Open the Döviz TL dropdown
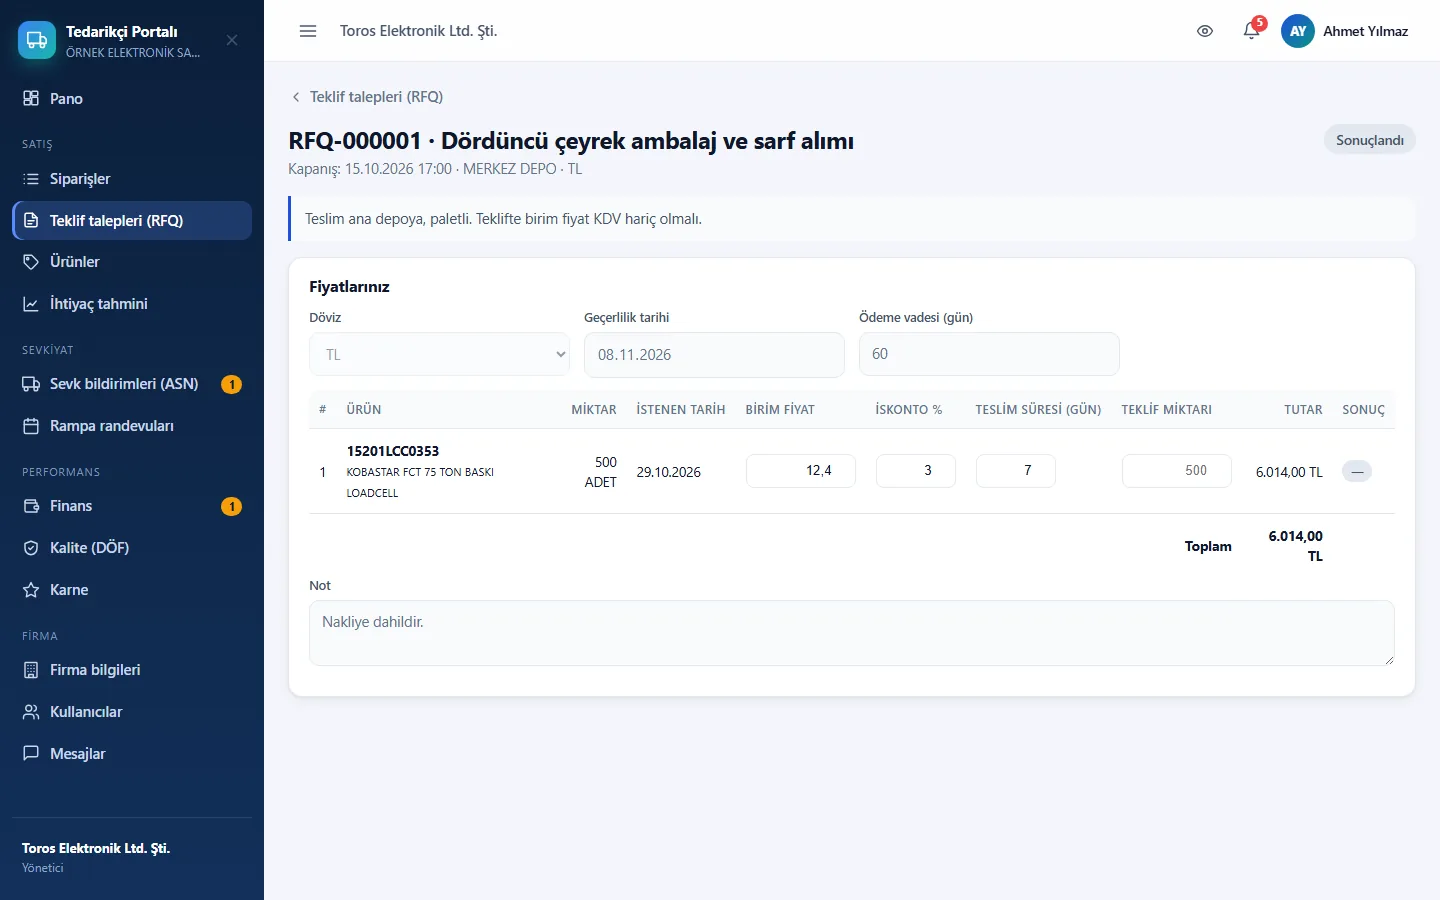Screen dimensions: 1440x900 pyautogui.click(x=439, y=354)
